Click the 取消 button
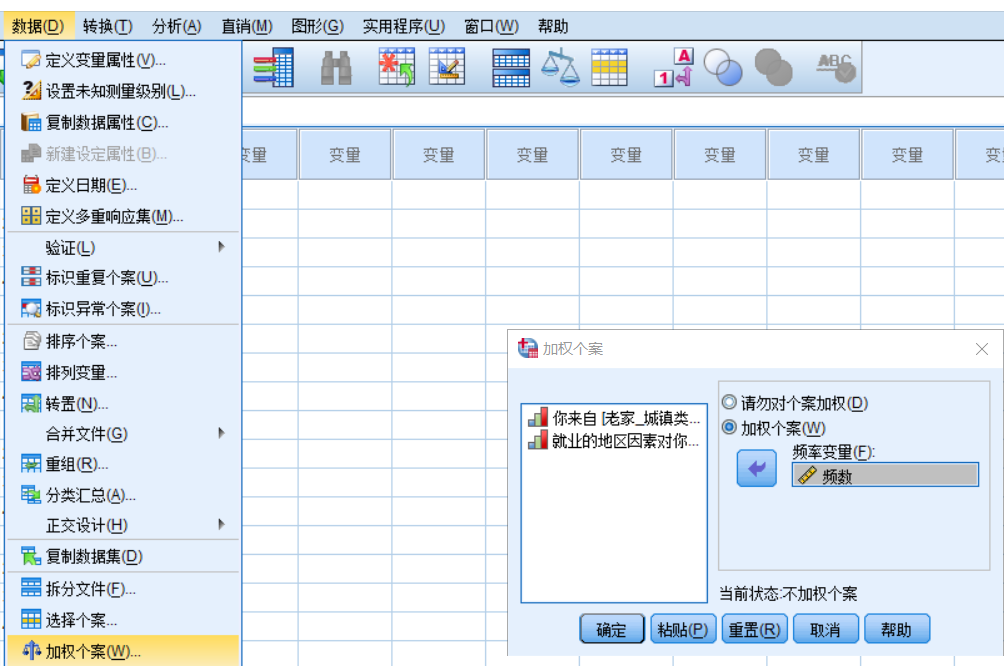The width and height of the screenshot is (1004, 666). pyautogui.click(x=825, y=629)
